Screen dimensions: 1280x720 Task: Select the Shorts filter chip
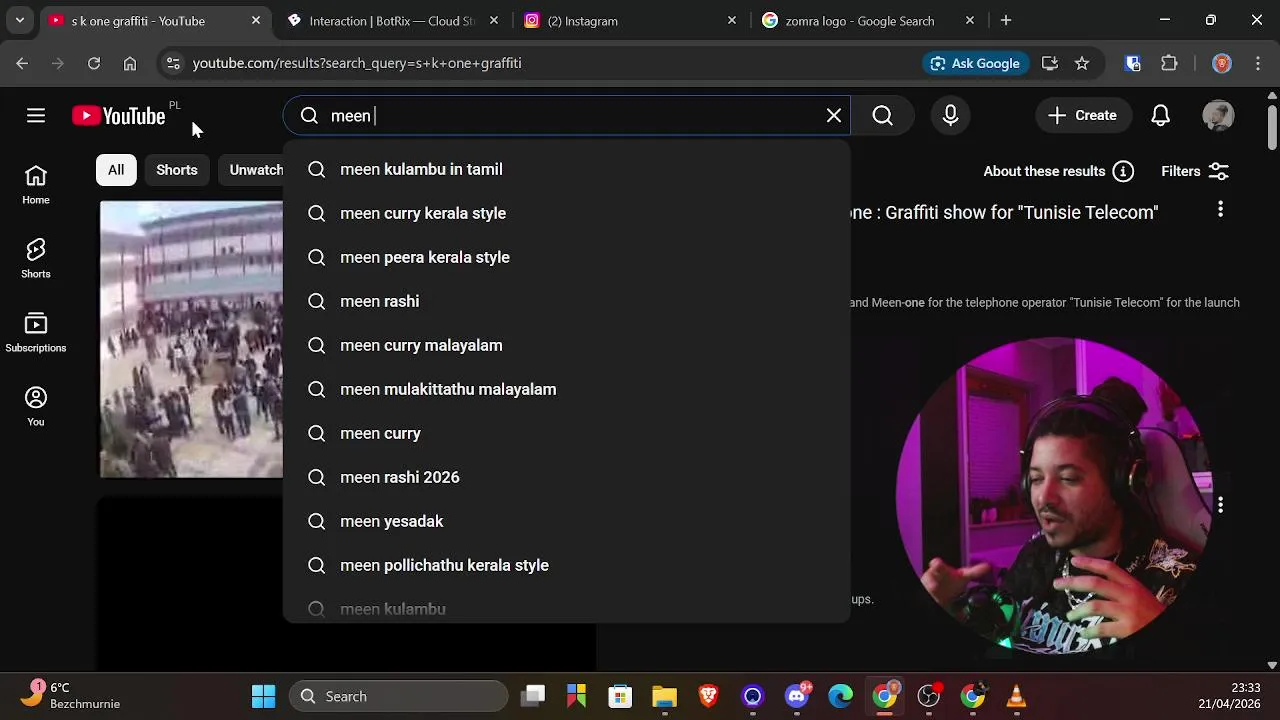(177, 170)
